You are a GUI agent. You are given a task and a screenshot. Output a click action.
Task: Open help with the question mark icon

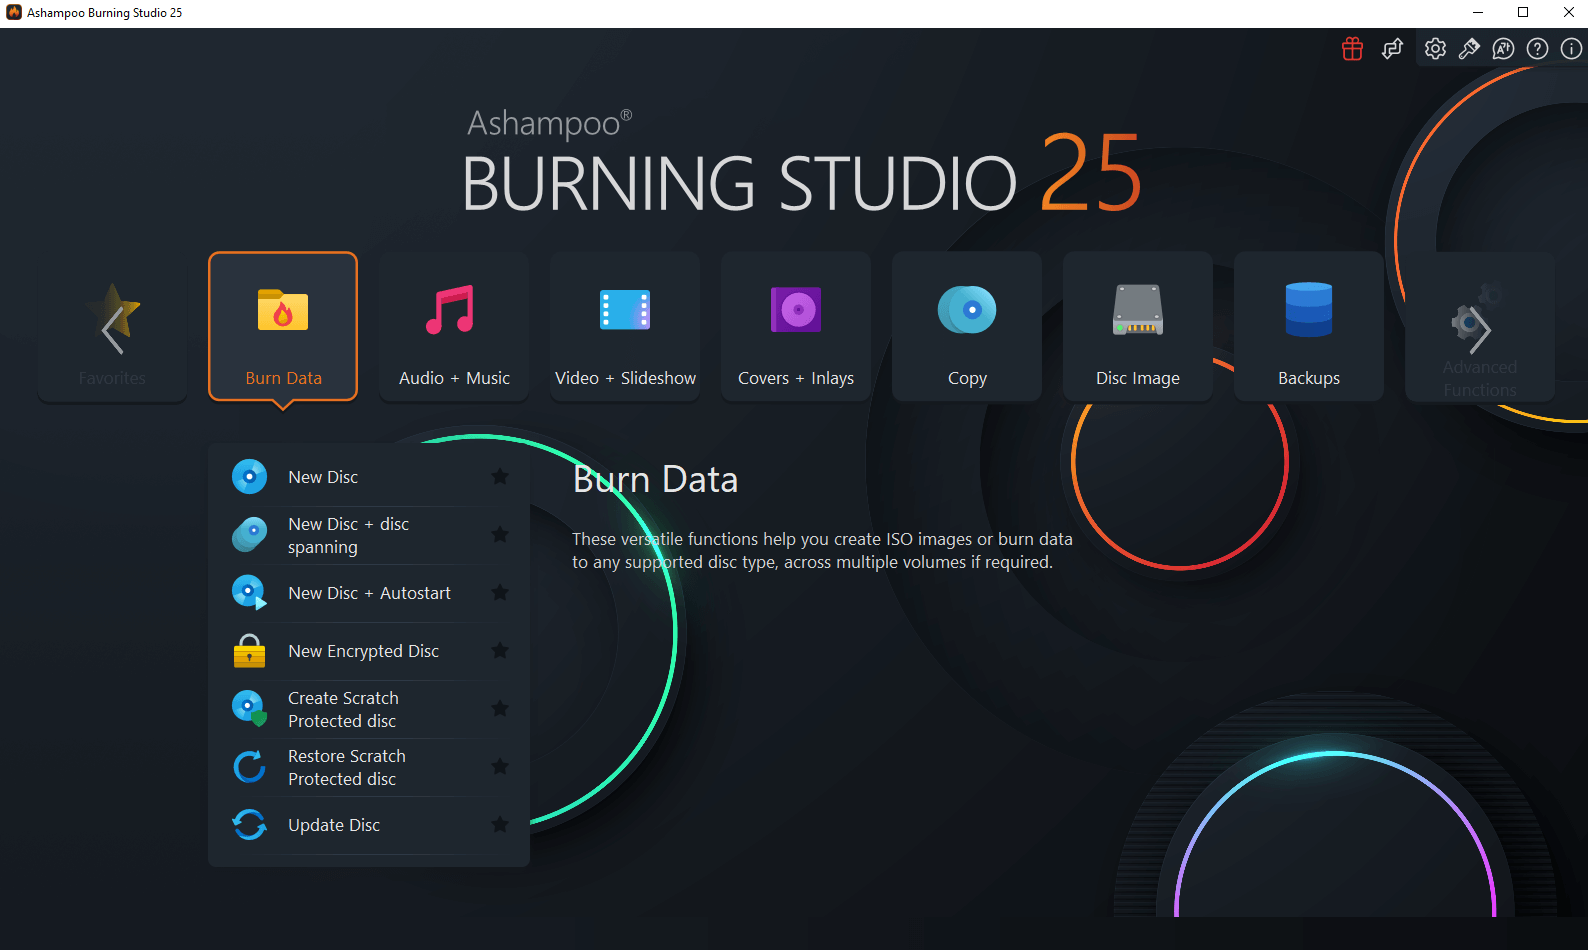[1537, 49]
